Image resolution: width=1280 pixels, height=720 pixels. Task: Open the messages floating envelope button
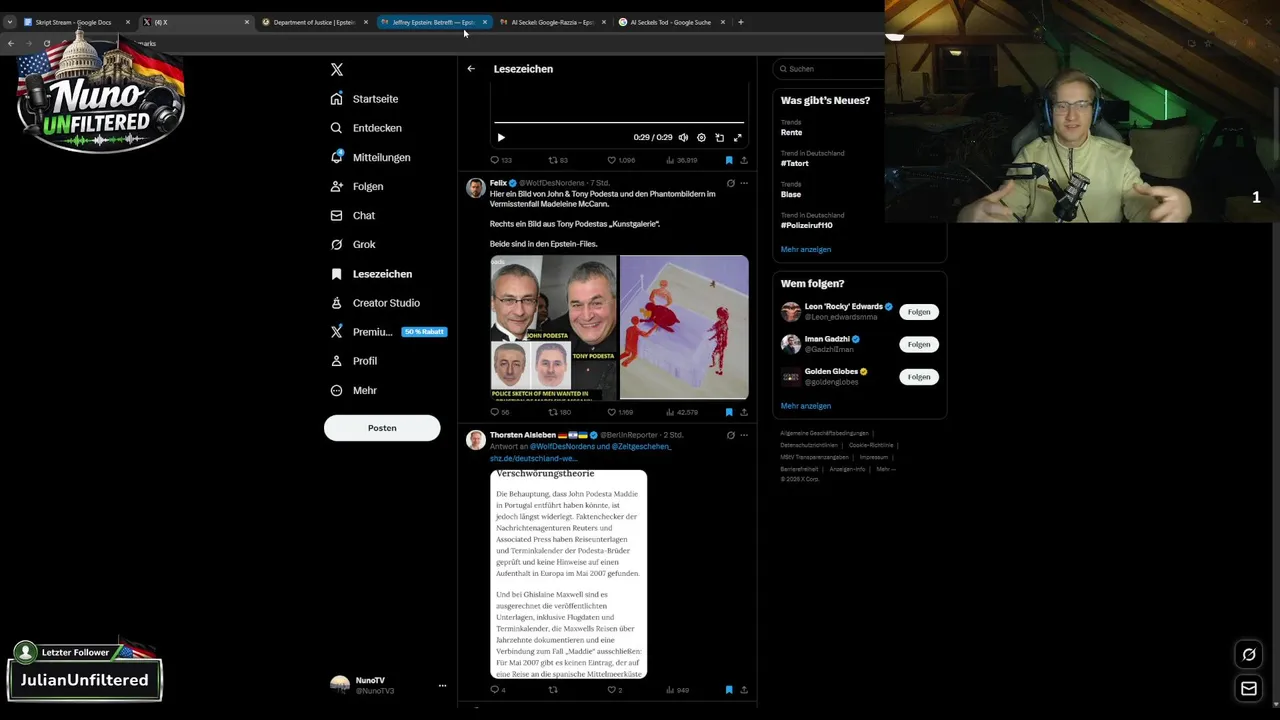[1249, 688]
